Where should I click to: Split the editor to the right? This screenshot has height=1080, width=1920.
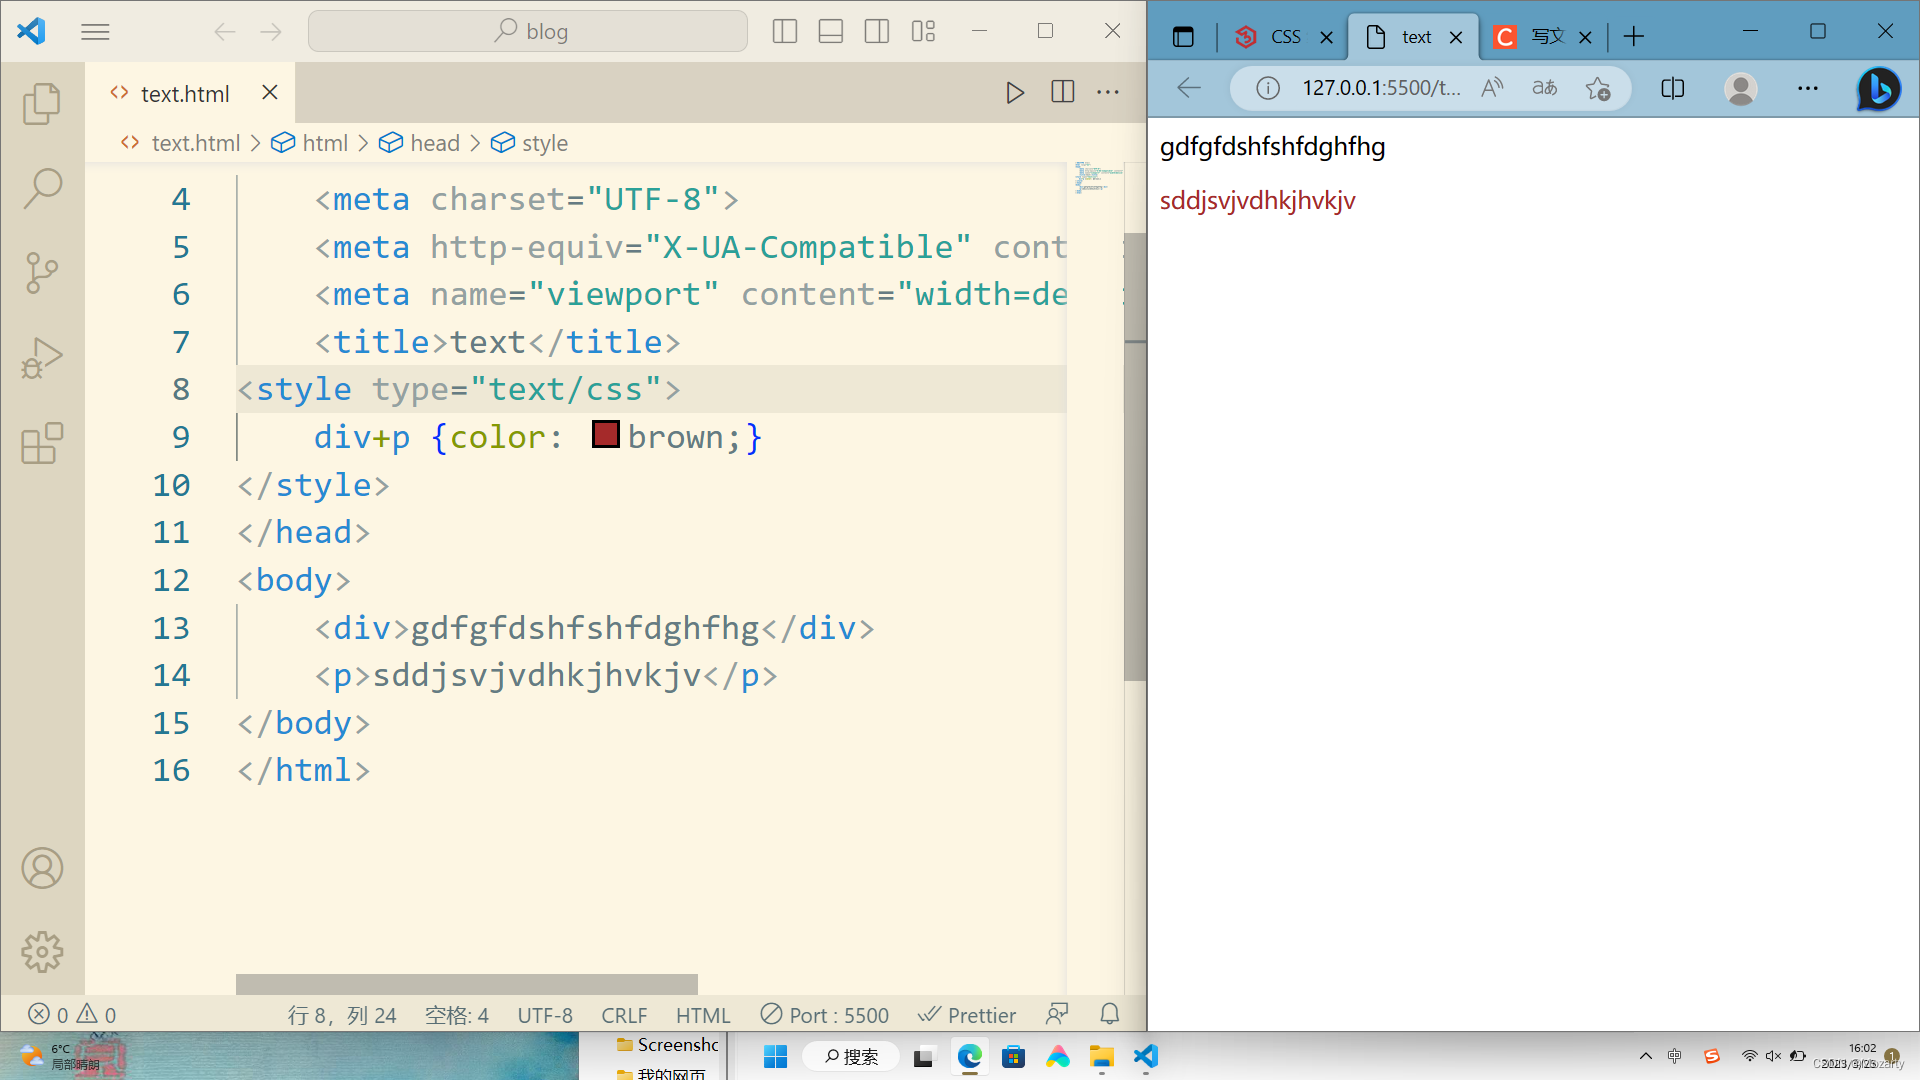[1063, 92]
